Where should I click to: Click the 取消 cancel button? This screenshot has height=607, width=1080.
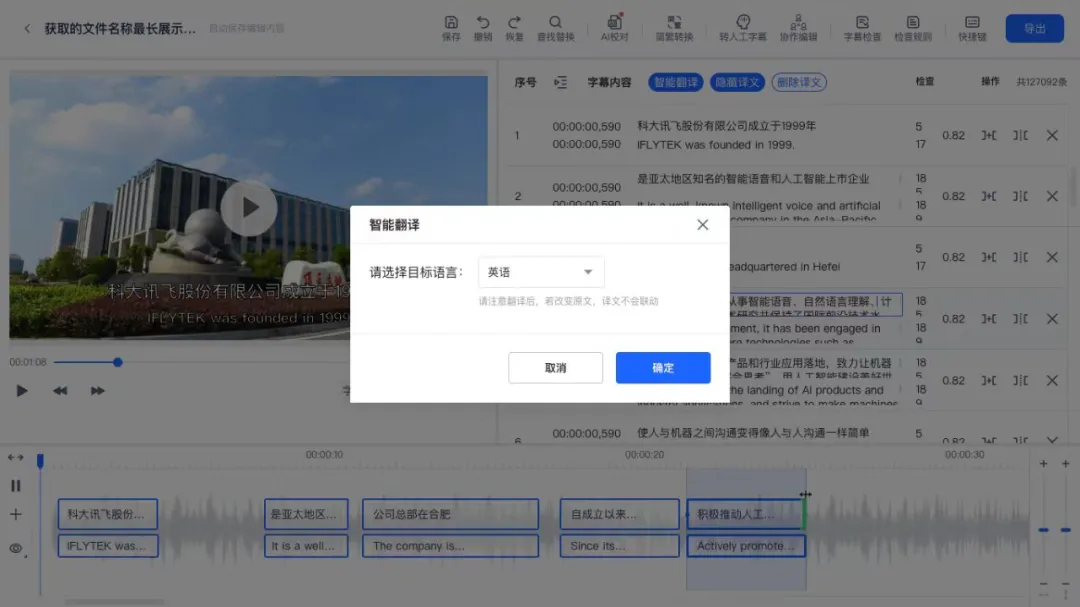point(555,368)
